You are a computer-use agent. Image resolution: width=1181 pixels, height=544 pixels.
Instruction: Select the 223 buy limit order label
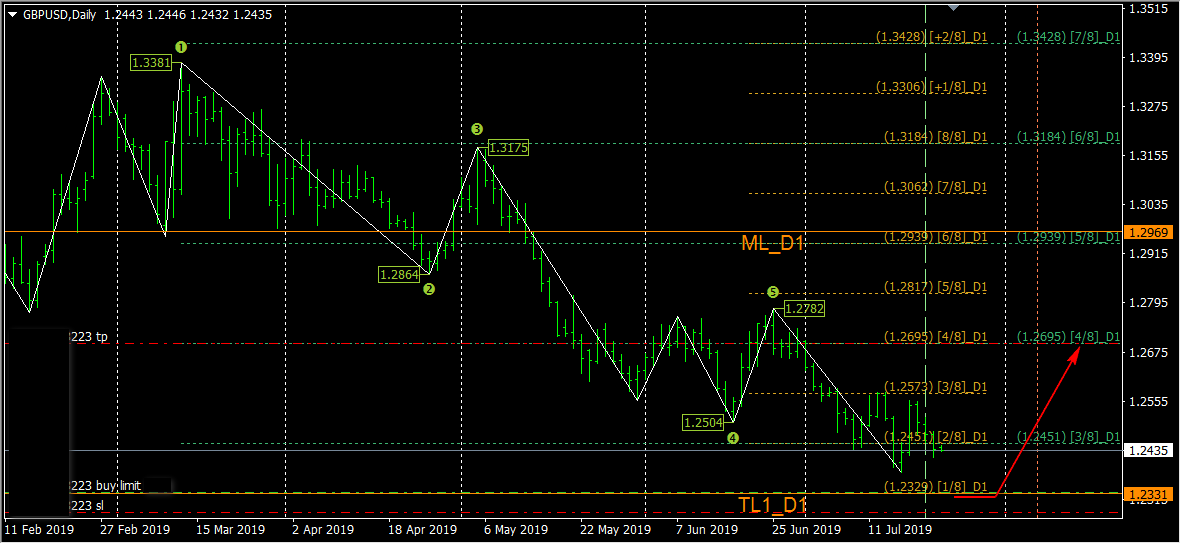(106, 485)
